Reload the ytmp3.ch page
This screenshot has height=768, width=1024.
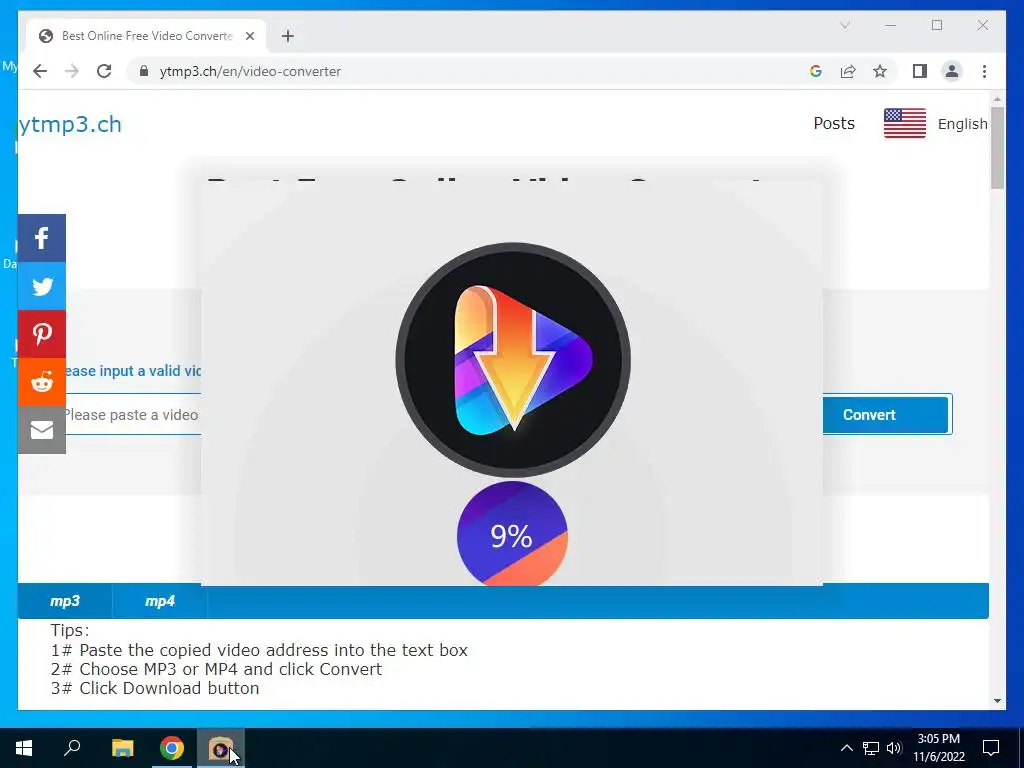click(x=104, y=71)
